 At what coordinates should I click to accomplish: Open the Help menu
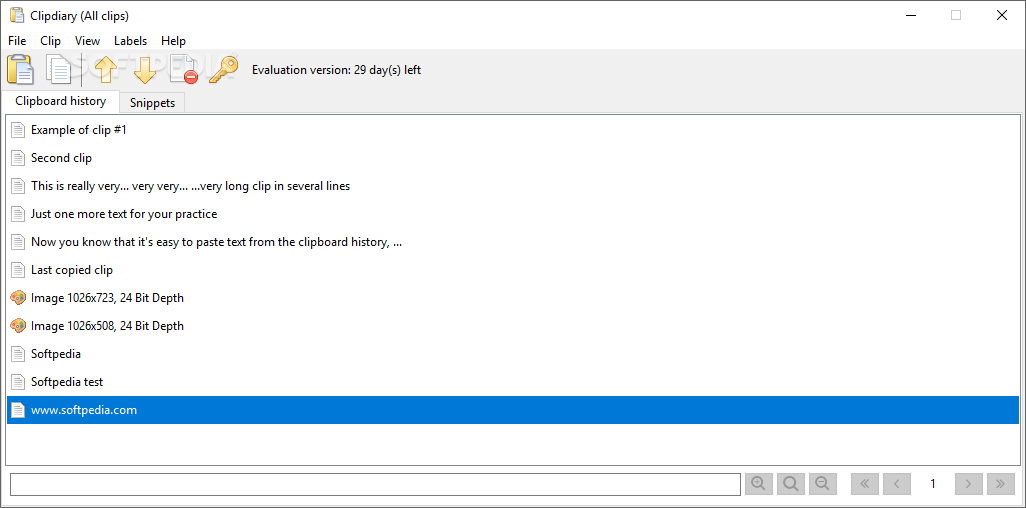pos(173,41)
